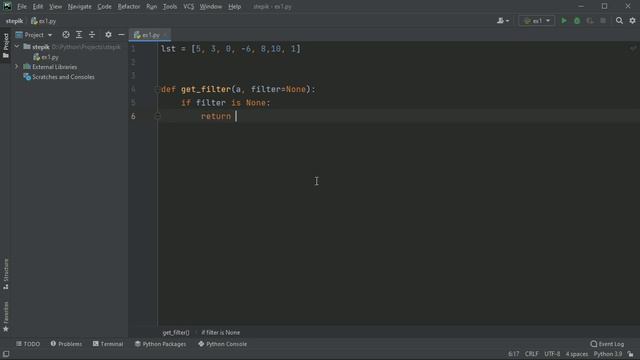Click the get_filter function name in editor
The image size is (640, 360).
point(206,89)
